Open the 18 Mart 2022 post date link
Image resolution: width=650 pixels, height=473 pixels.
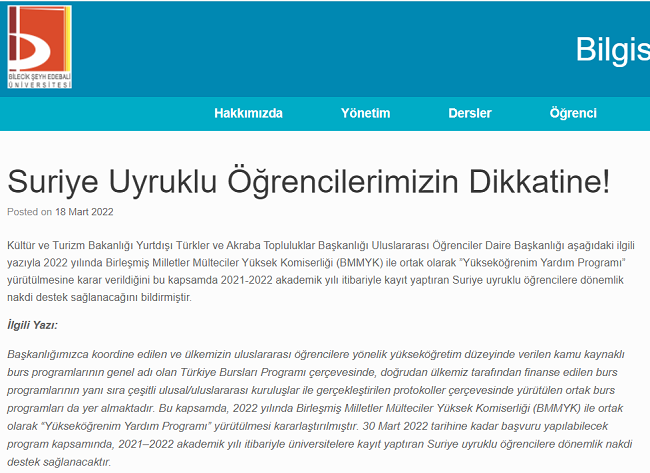click(84, 212)
